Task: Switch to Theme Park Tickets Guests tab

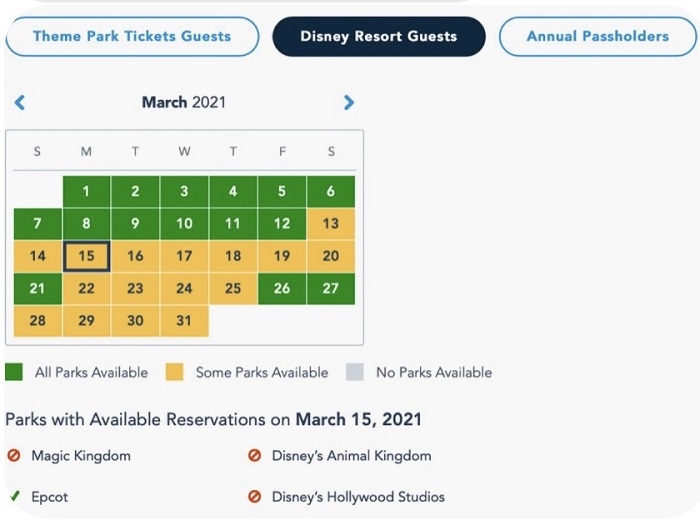Action: 132,36
